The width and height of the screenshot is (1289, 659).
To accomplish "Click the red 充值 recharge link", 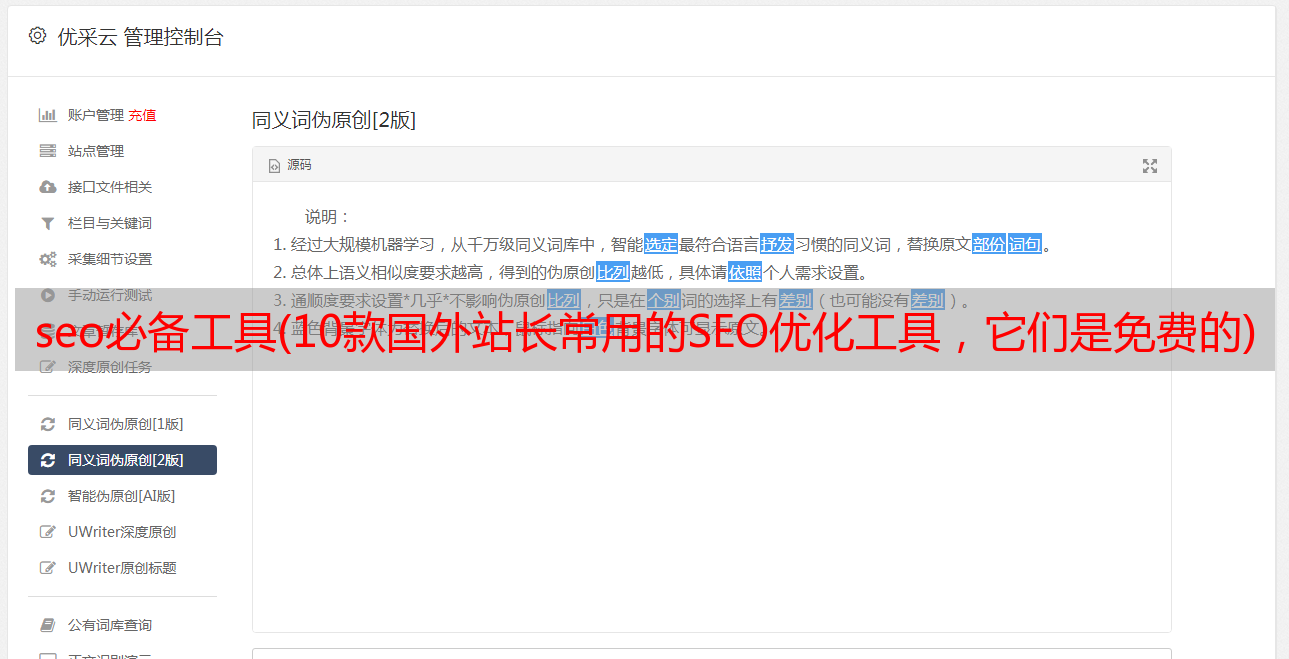I will point(142,115).
